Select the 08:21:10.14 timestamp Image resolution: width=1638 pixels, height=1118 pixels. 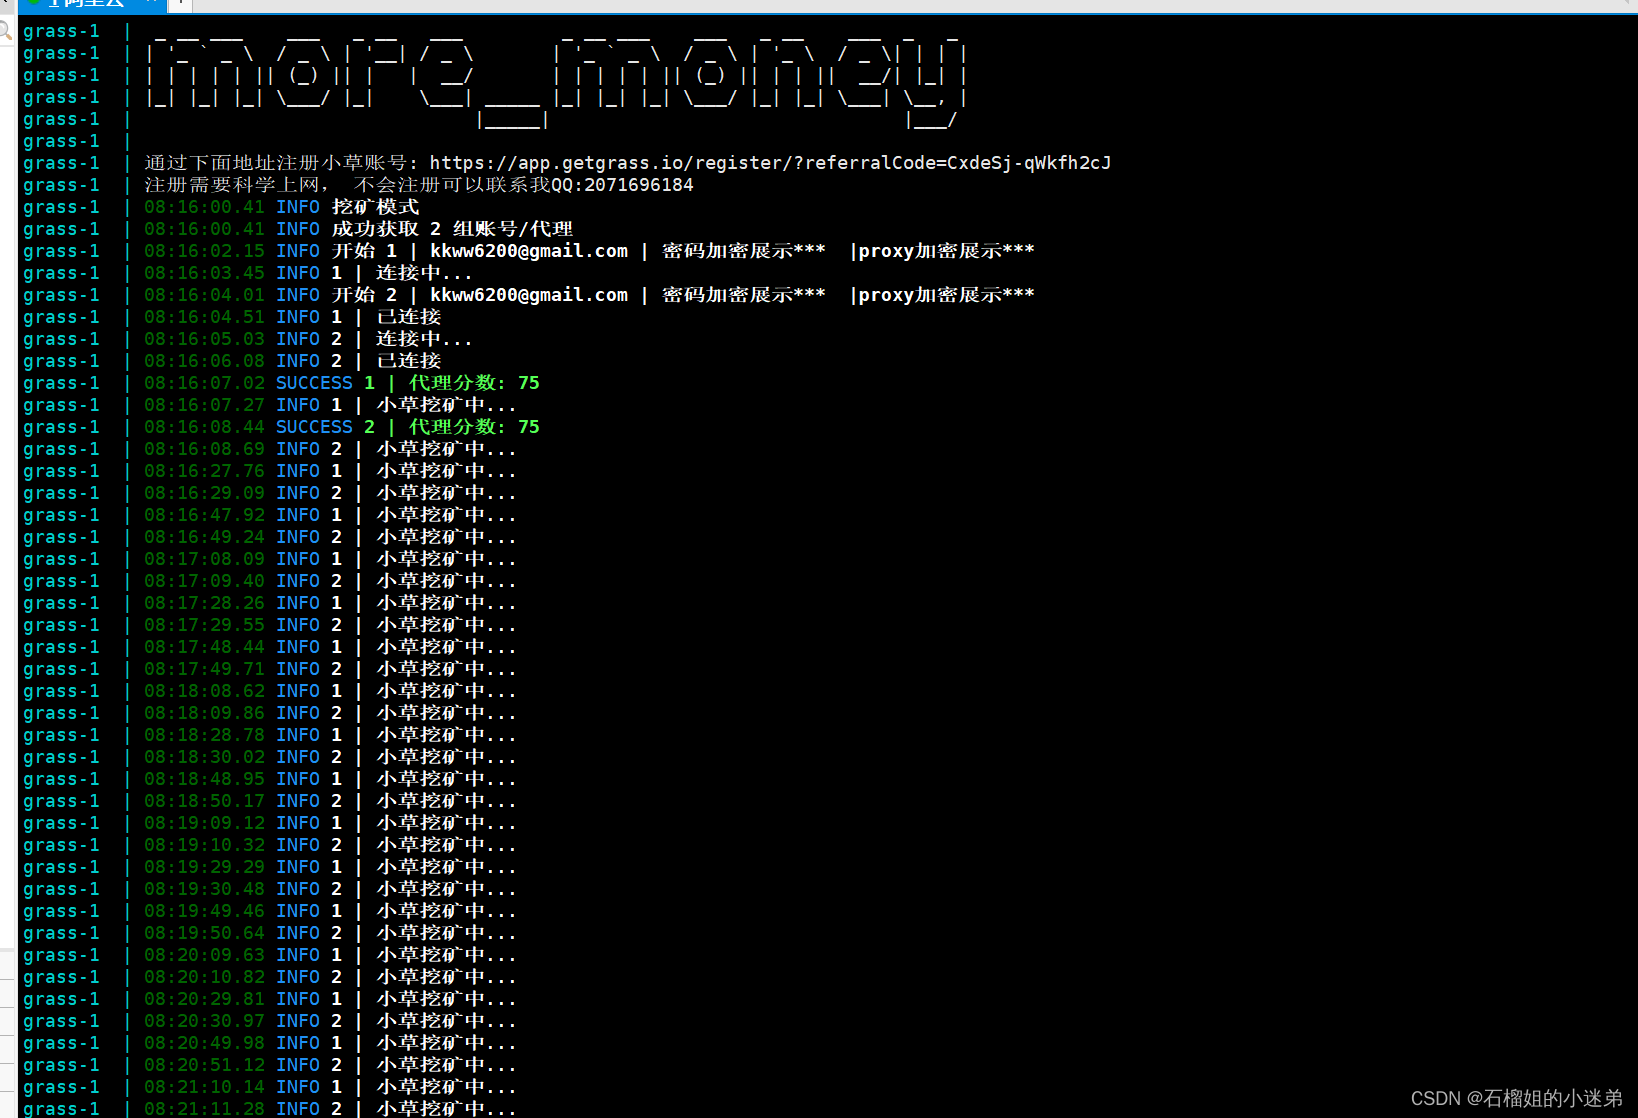point(204,1087)
